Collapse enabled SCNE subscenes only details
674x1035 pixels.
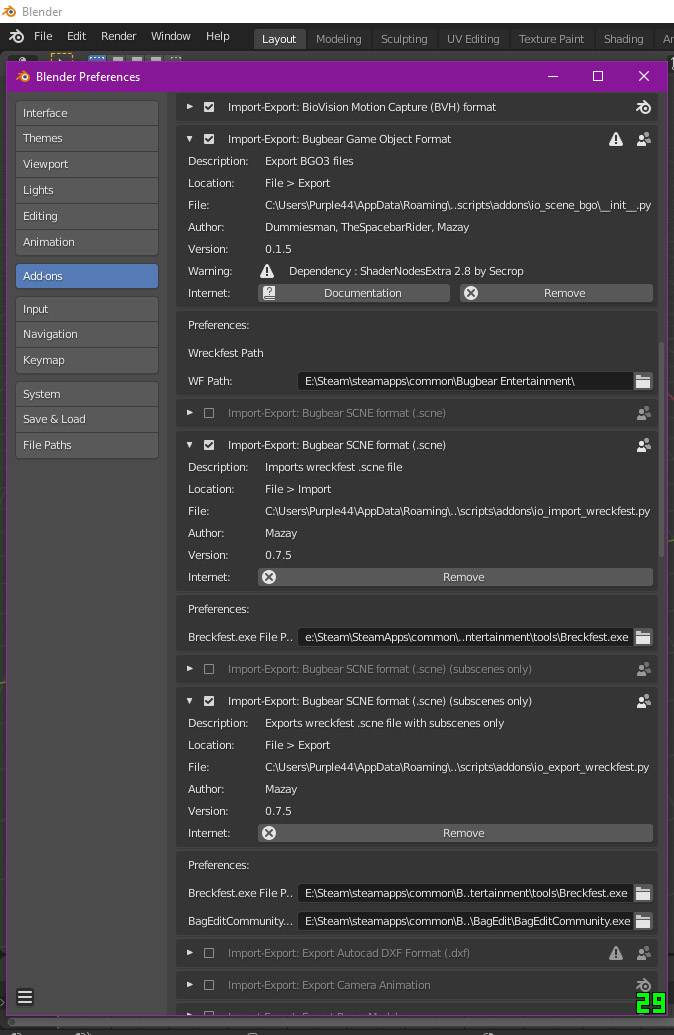189,702
